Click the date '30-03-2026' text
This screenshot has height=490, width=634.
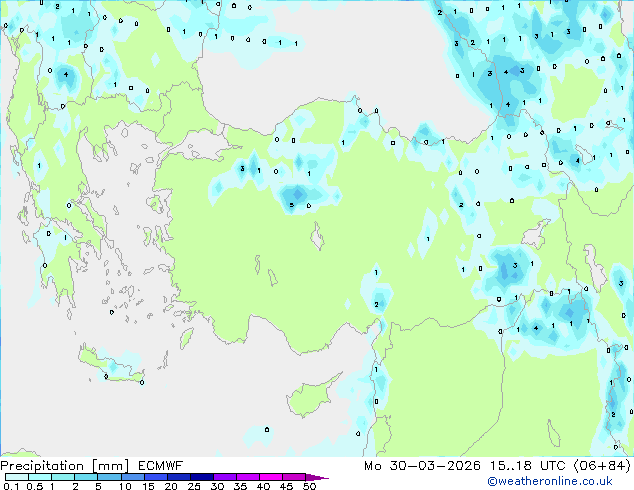[435, 466]
